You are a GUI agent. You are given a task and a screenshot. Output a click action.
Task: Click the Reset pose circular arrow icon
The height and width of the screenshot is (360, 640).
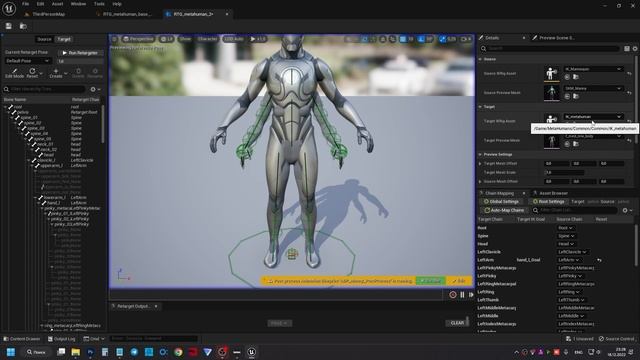(32, 71)
